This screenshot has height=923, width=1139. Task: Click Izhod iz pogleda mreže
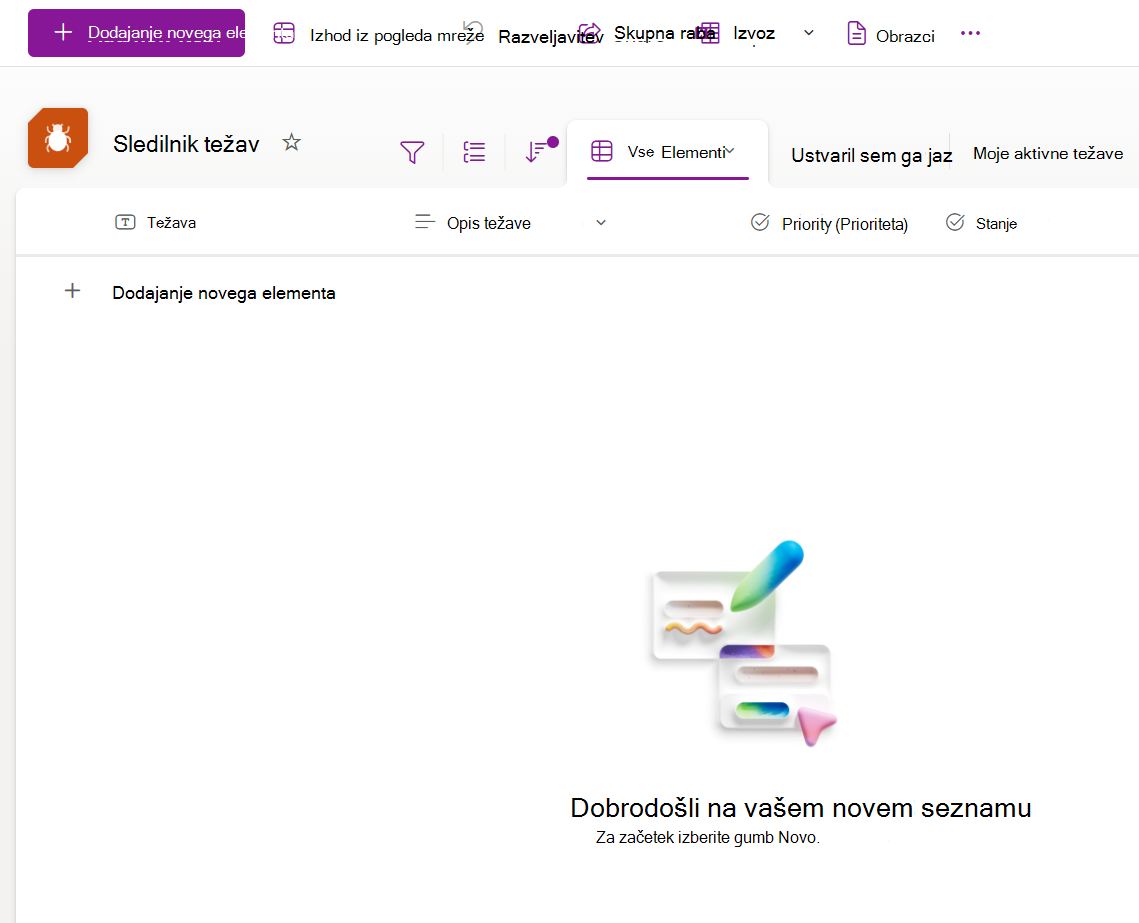[397, 35]
